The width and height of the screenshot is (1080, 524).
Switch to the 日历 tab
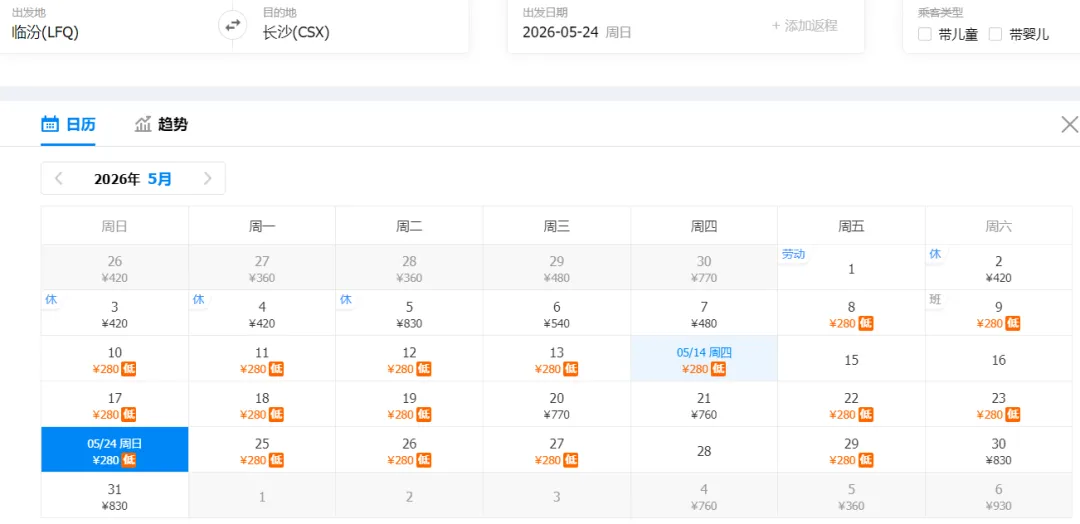(80, 125)
